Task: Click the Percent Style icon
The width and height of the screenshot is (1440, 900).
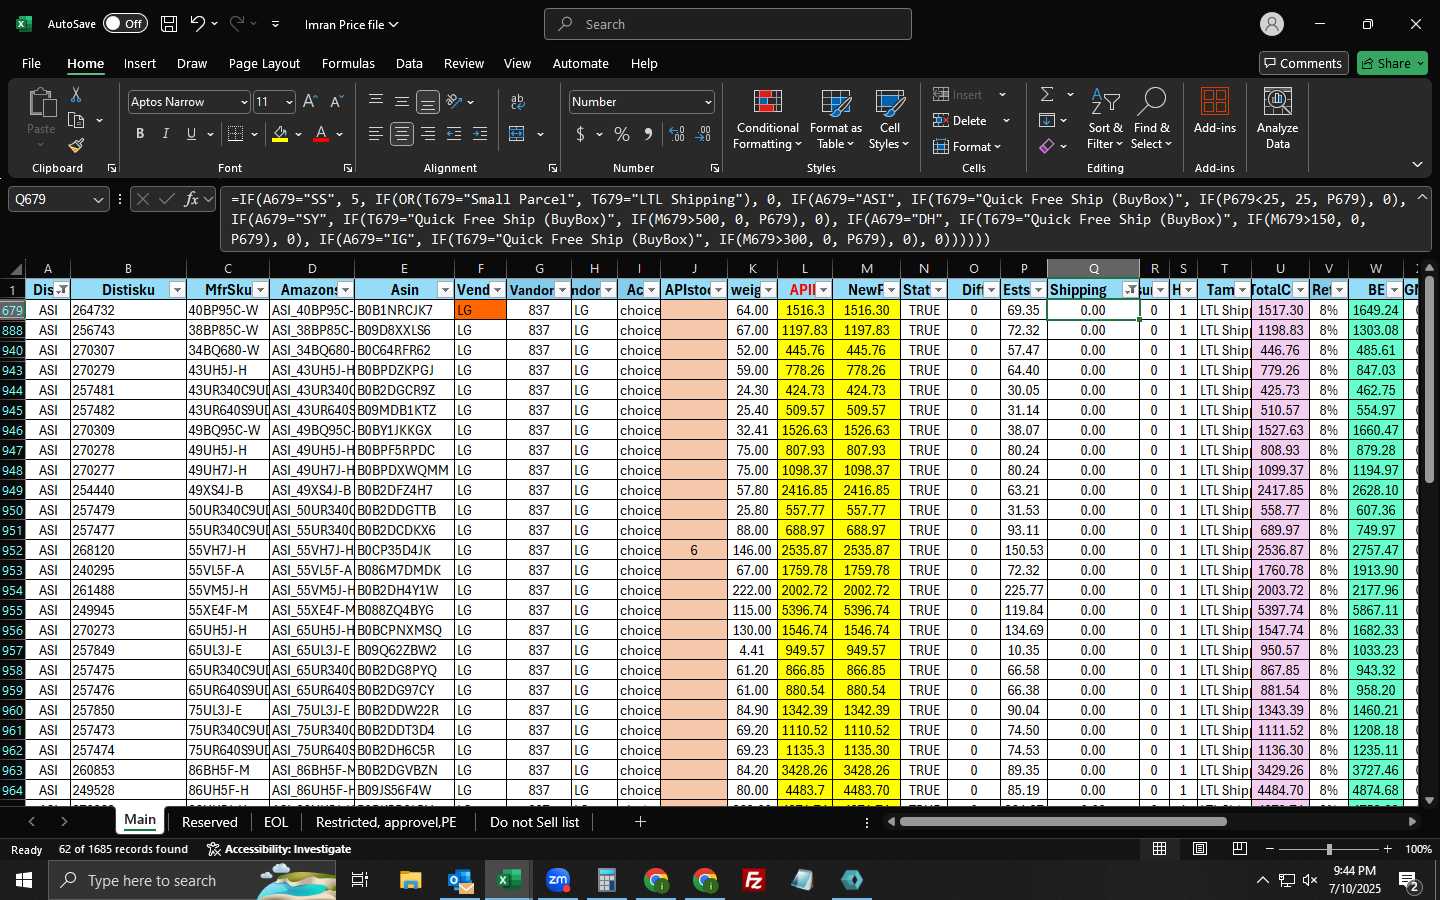Action: coord(622,134)
